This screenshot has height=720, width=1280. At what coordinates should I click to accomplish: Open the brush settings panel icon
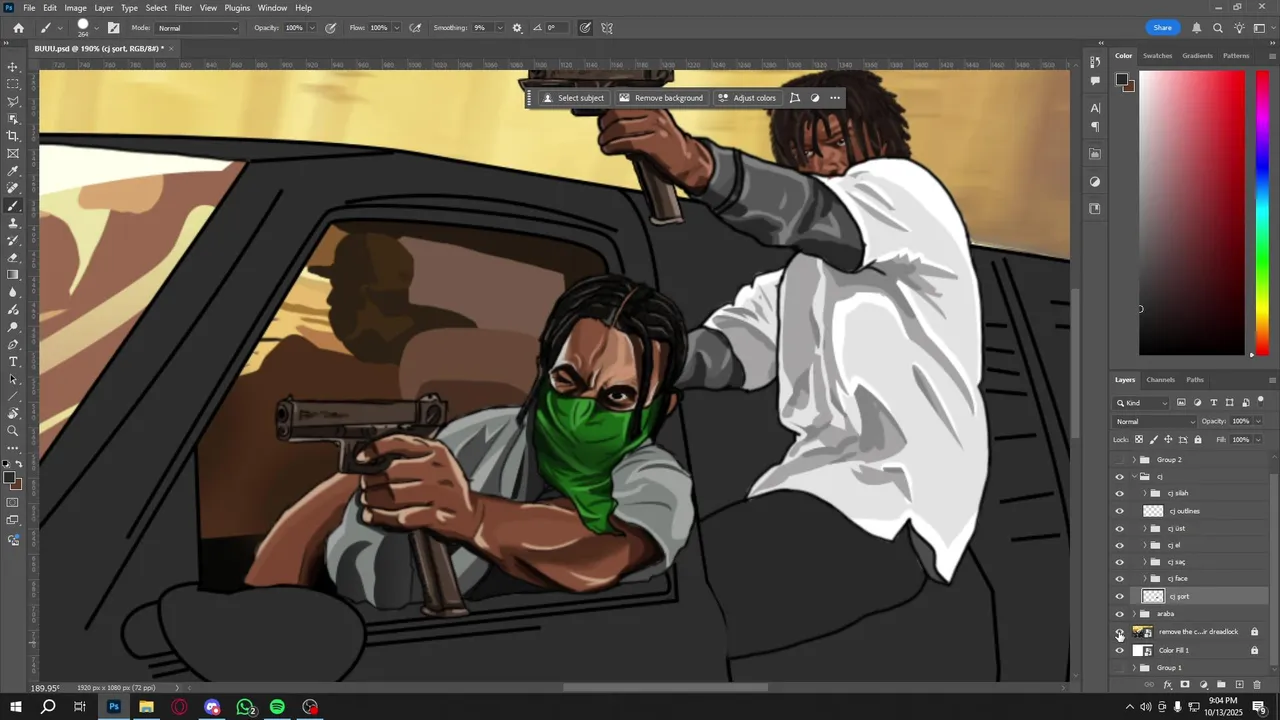pos(113,28)
